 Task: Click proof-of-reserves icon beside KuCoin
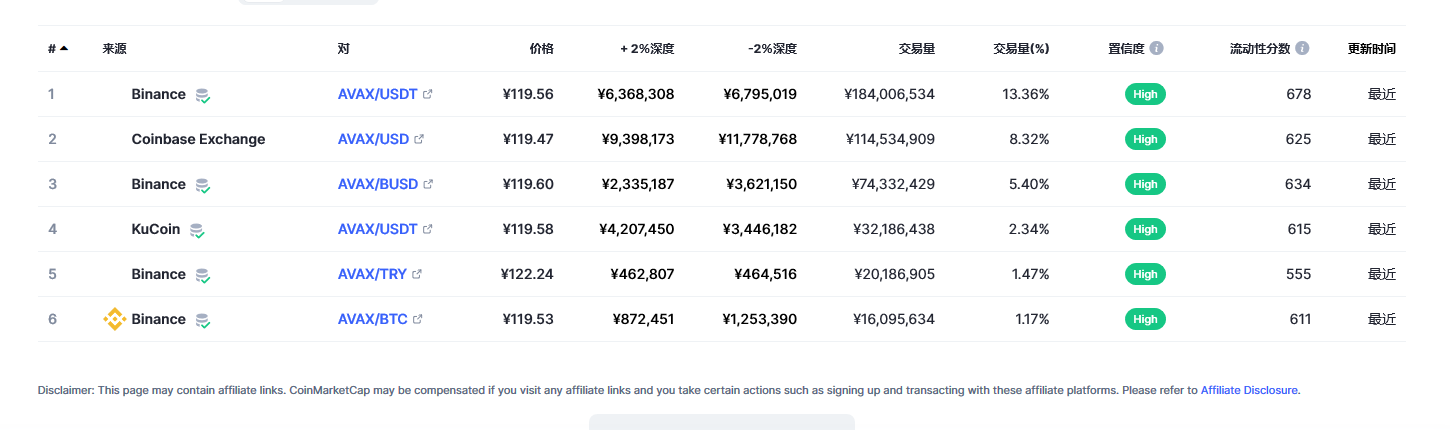[x=198, y=230]
